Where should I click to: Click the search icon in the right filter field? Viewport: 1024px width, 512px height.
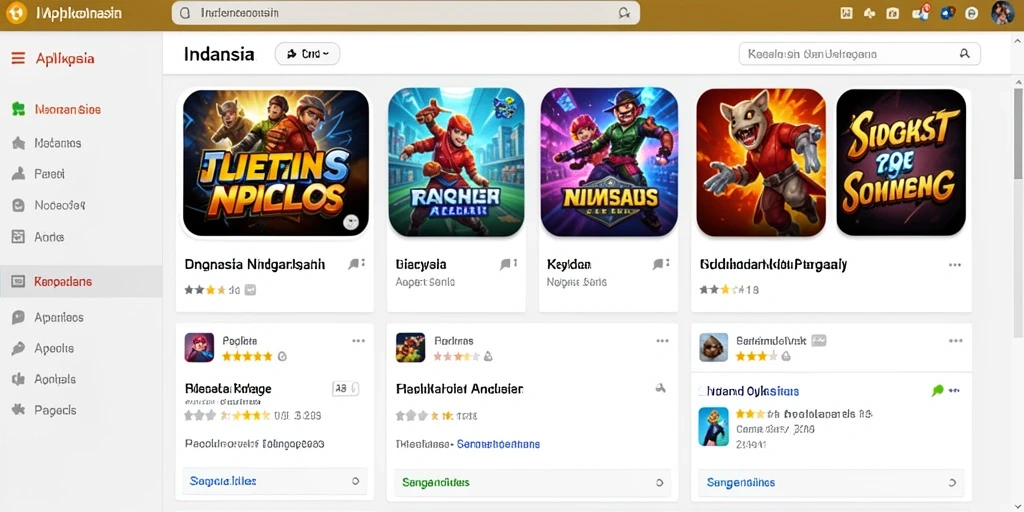click(965, 54)
